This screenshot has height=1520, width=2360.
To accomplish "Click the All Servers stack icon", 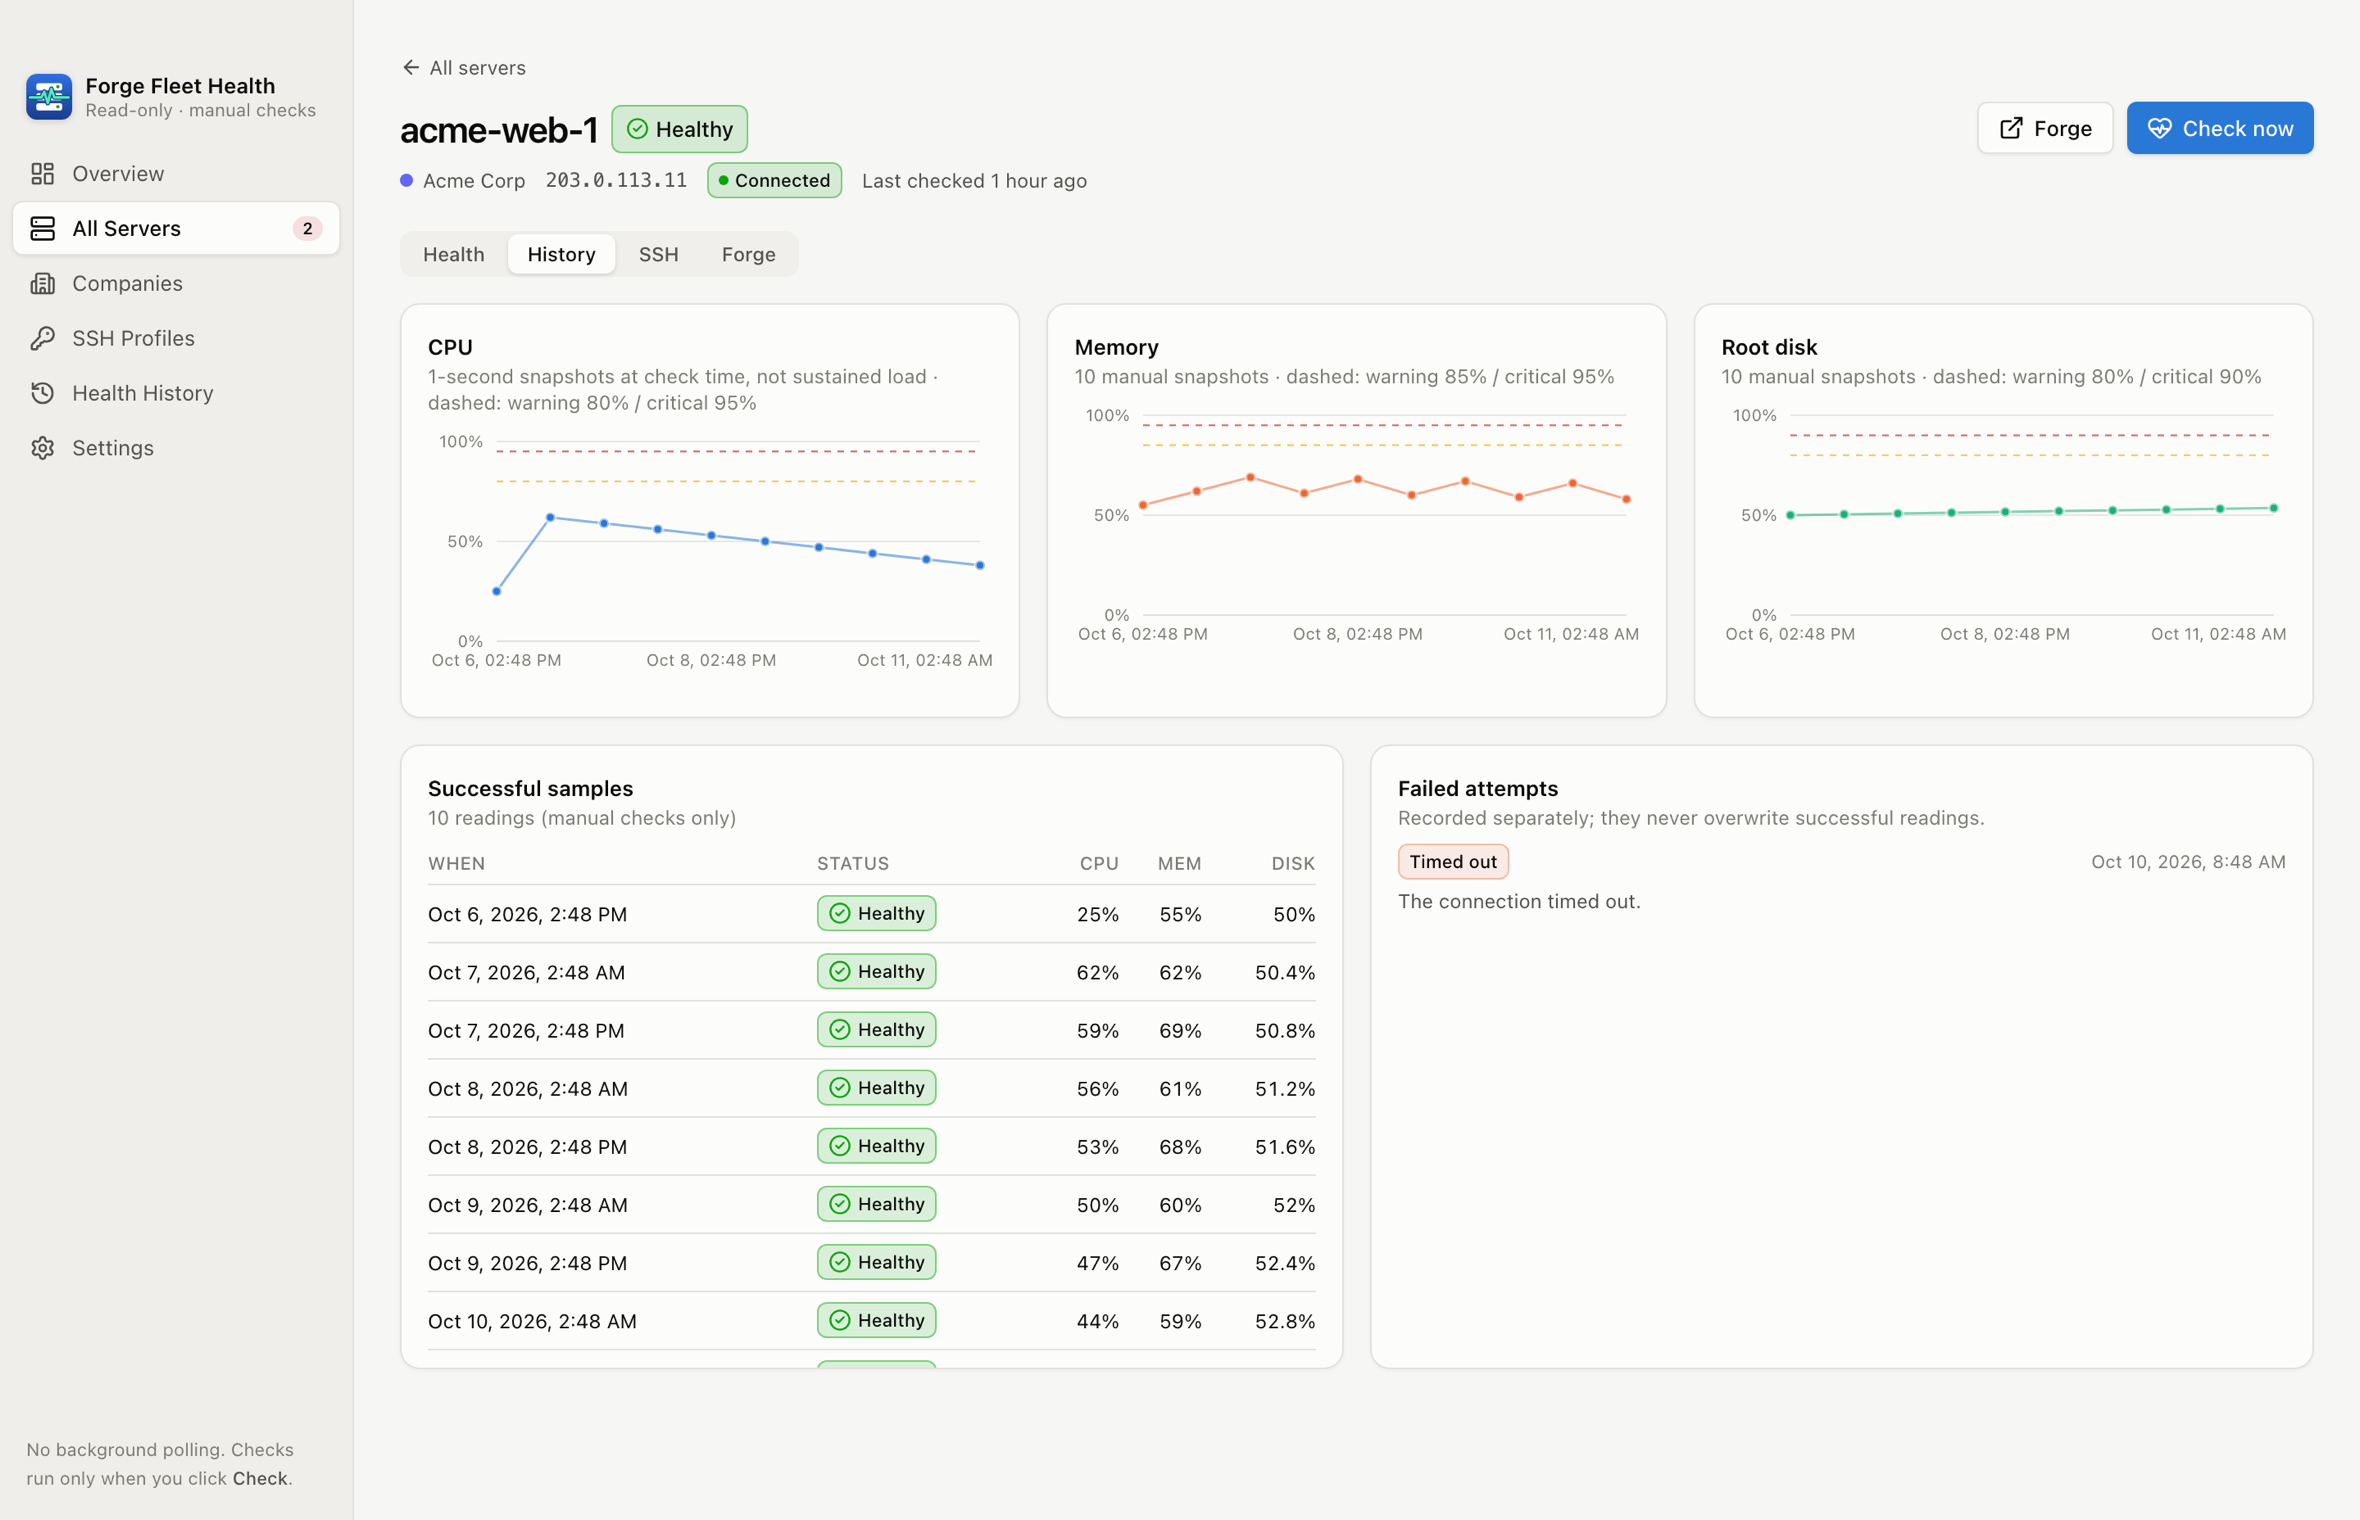I will pos(42,229).
